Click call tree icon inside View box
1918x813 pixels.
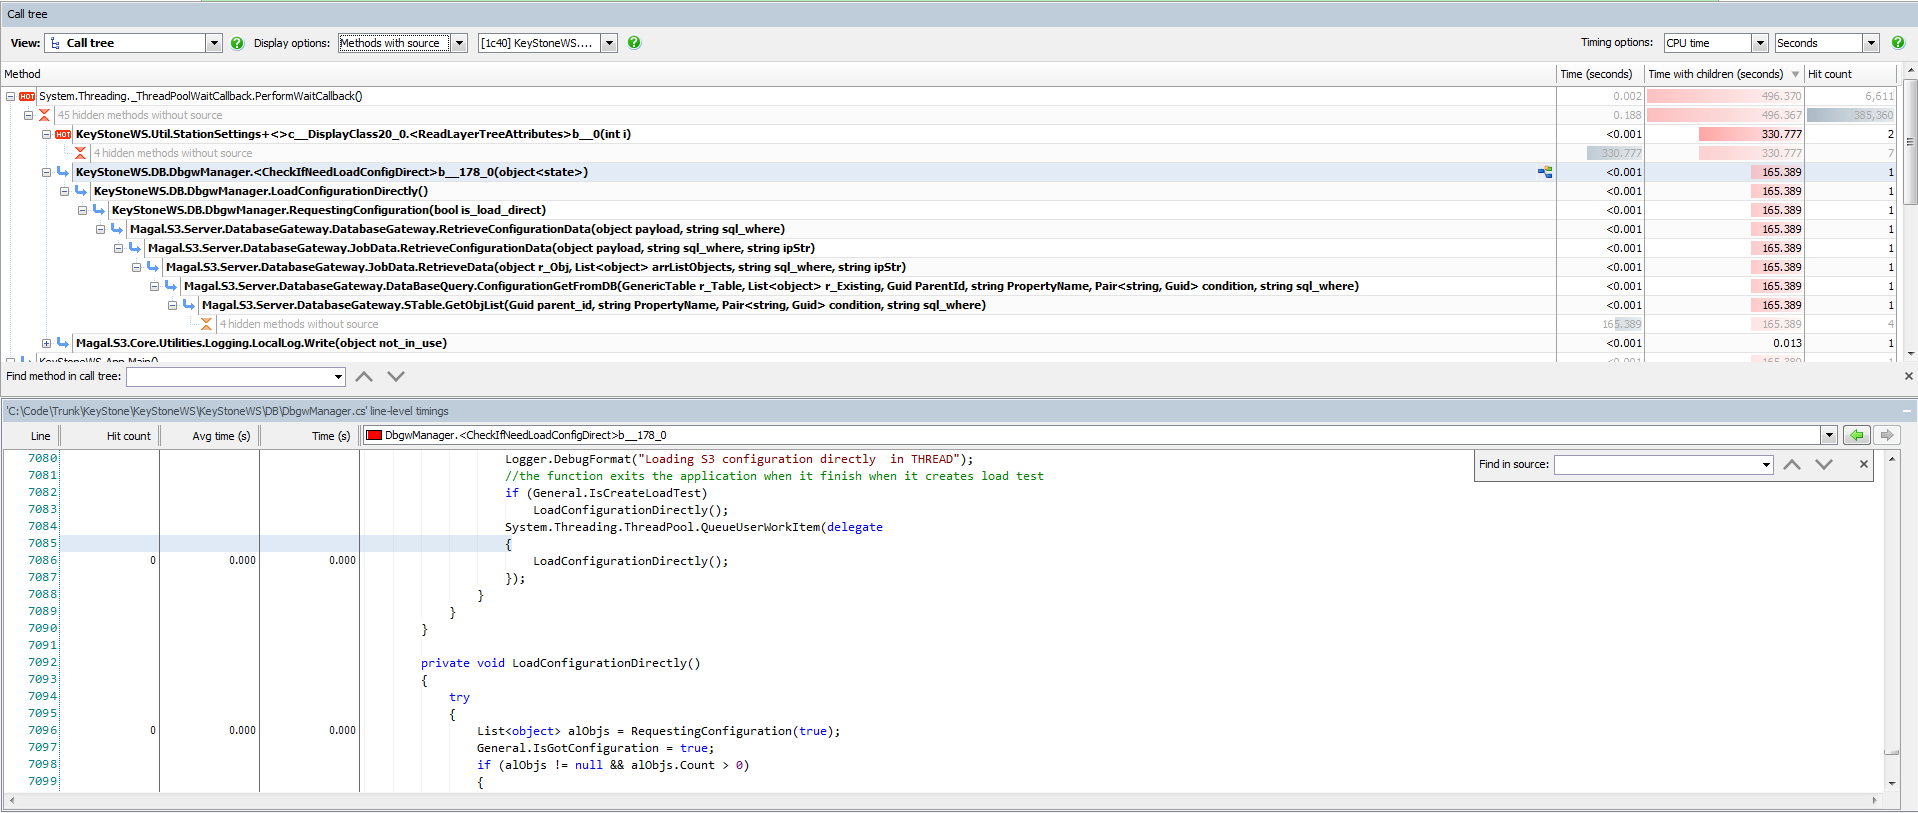click(x=55, y=43)
